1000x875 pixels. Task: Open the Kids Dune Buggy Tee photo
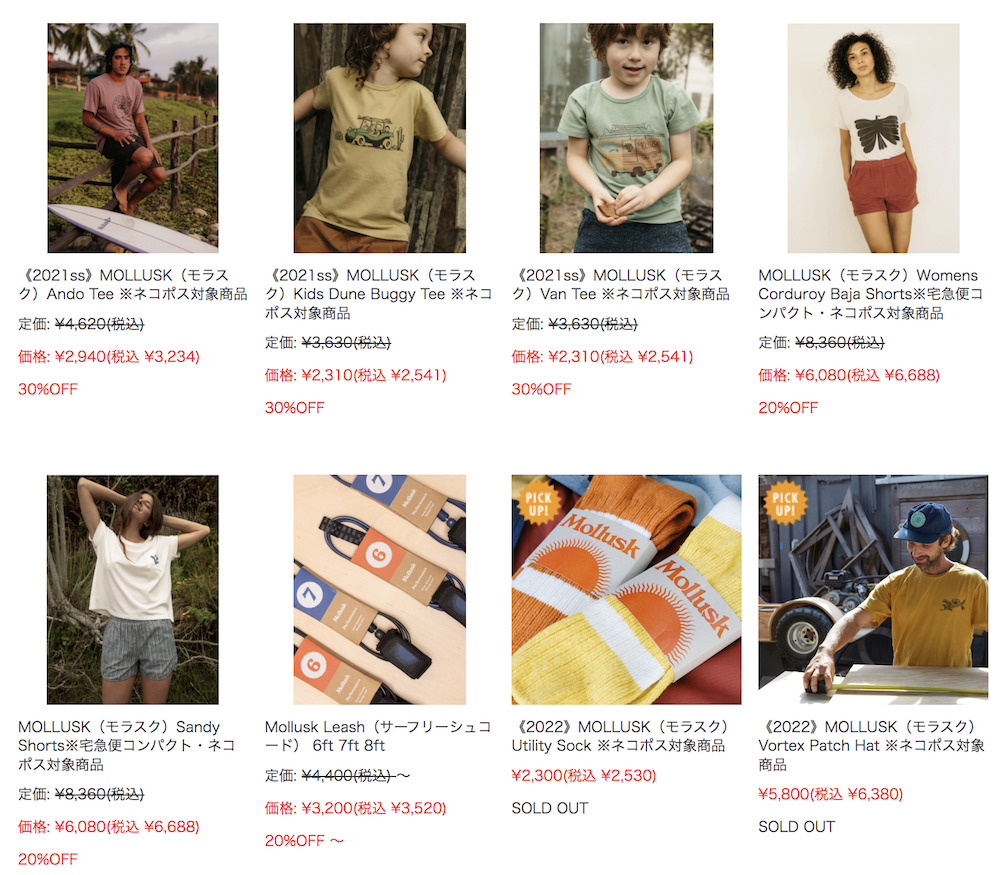click(379, 138)
